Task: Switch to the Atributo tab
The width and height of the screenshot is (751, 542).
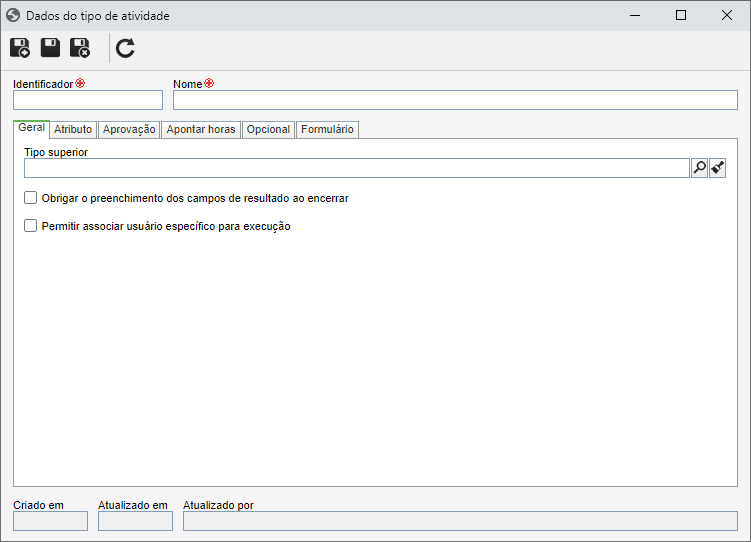Action: [73, 129]
